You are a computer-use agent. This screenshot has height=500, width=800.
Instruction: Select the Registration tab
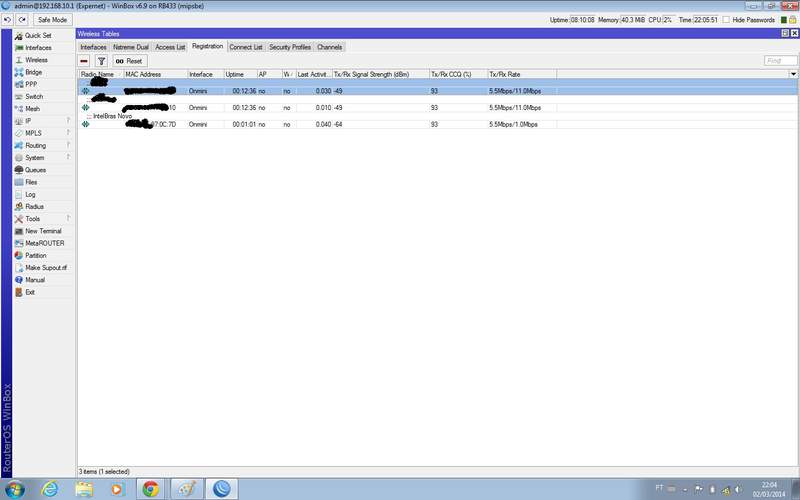[208, 46]
